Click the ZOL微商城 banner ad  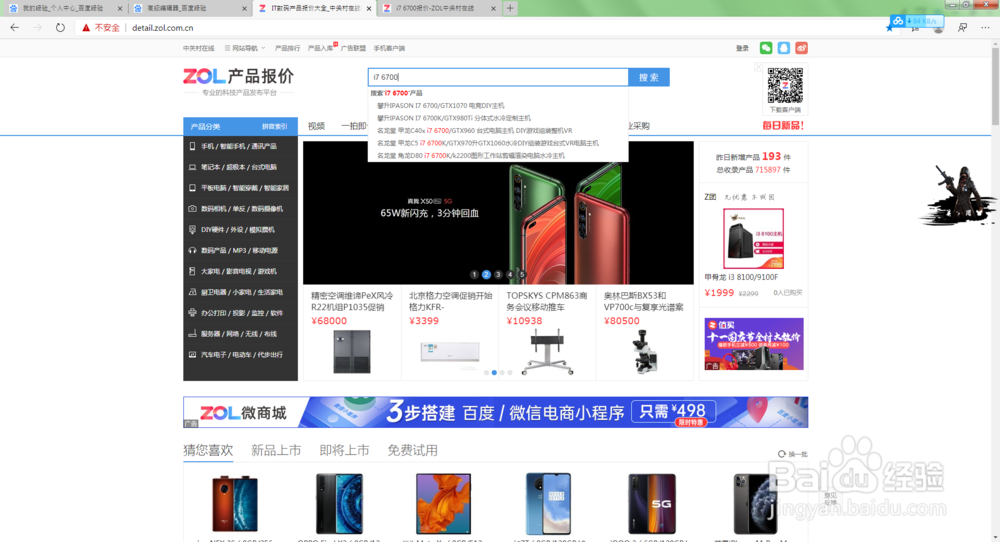tap(496, 412)
